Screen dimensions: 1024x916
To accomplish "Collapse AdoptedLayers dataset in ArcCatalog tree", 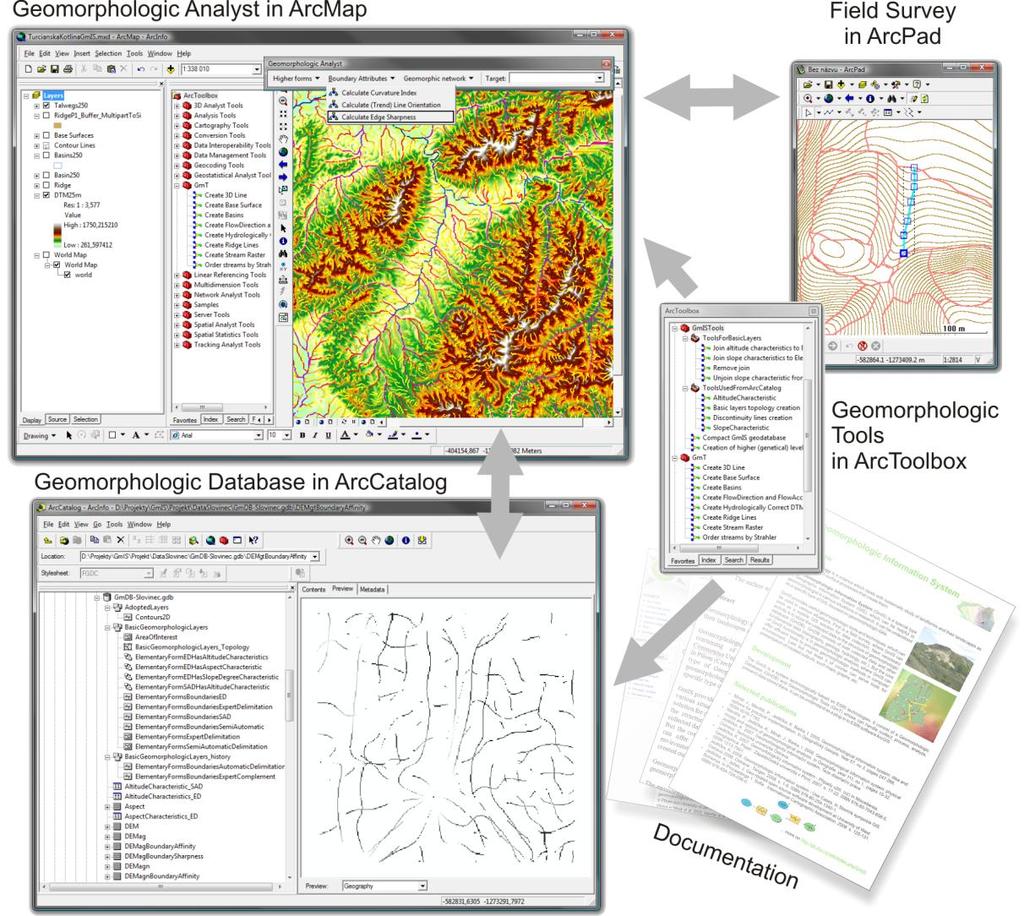I will pyautogui.click(x=107, y=607).
